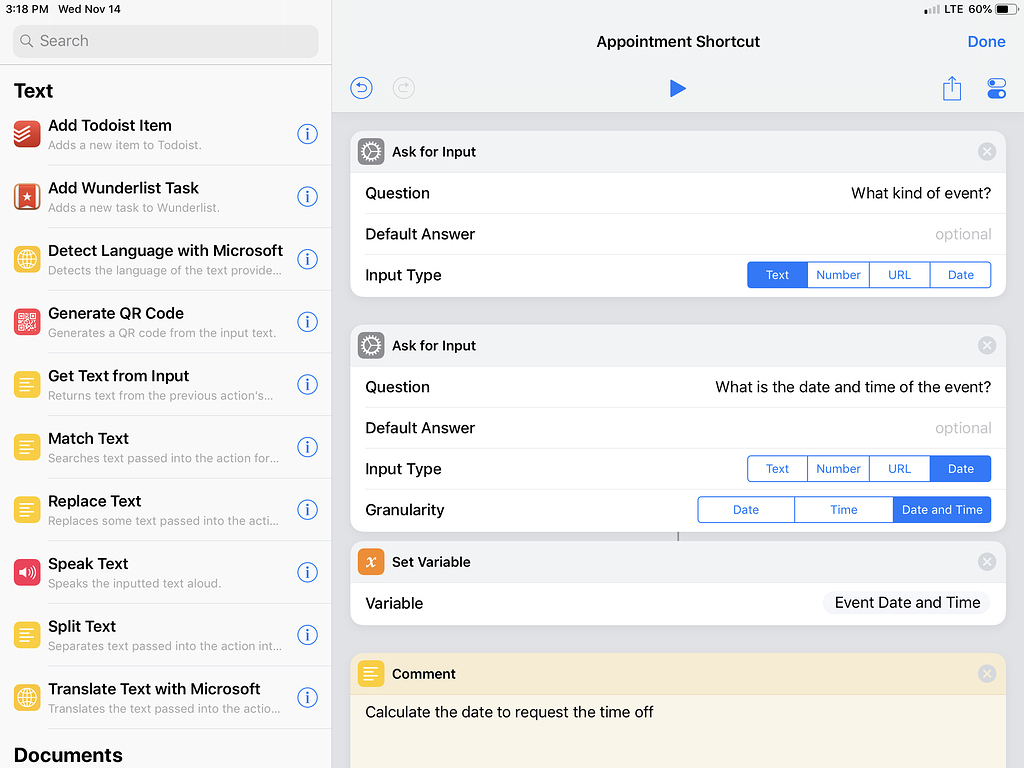The height and width of the screenshot is (768, 1024).
Task: Show info for Speak Text action
Action: 308,572
